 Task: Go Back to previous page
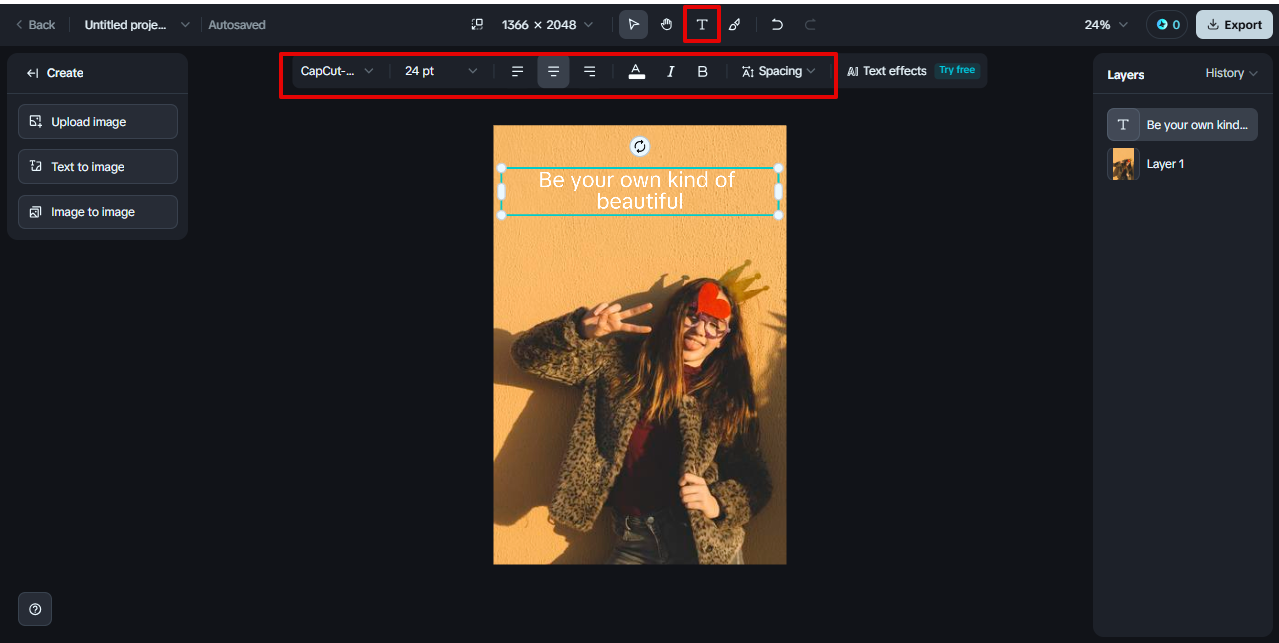[x=35, y=24]
